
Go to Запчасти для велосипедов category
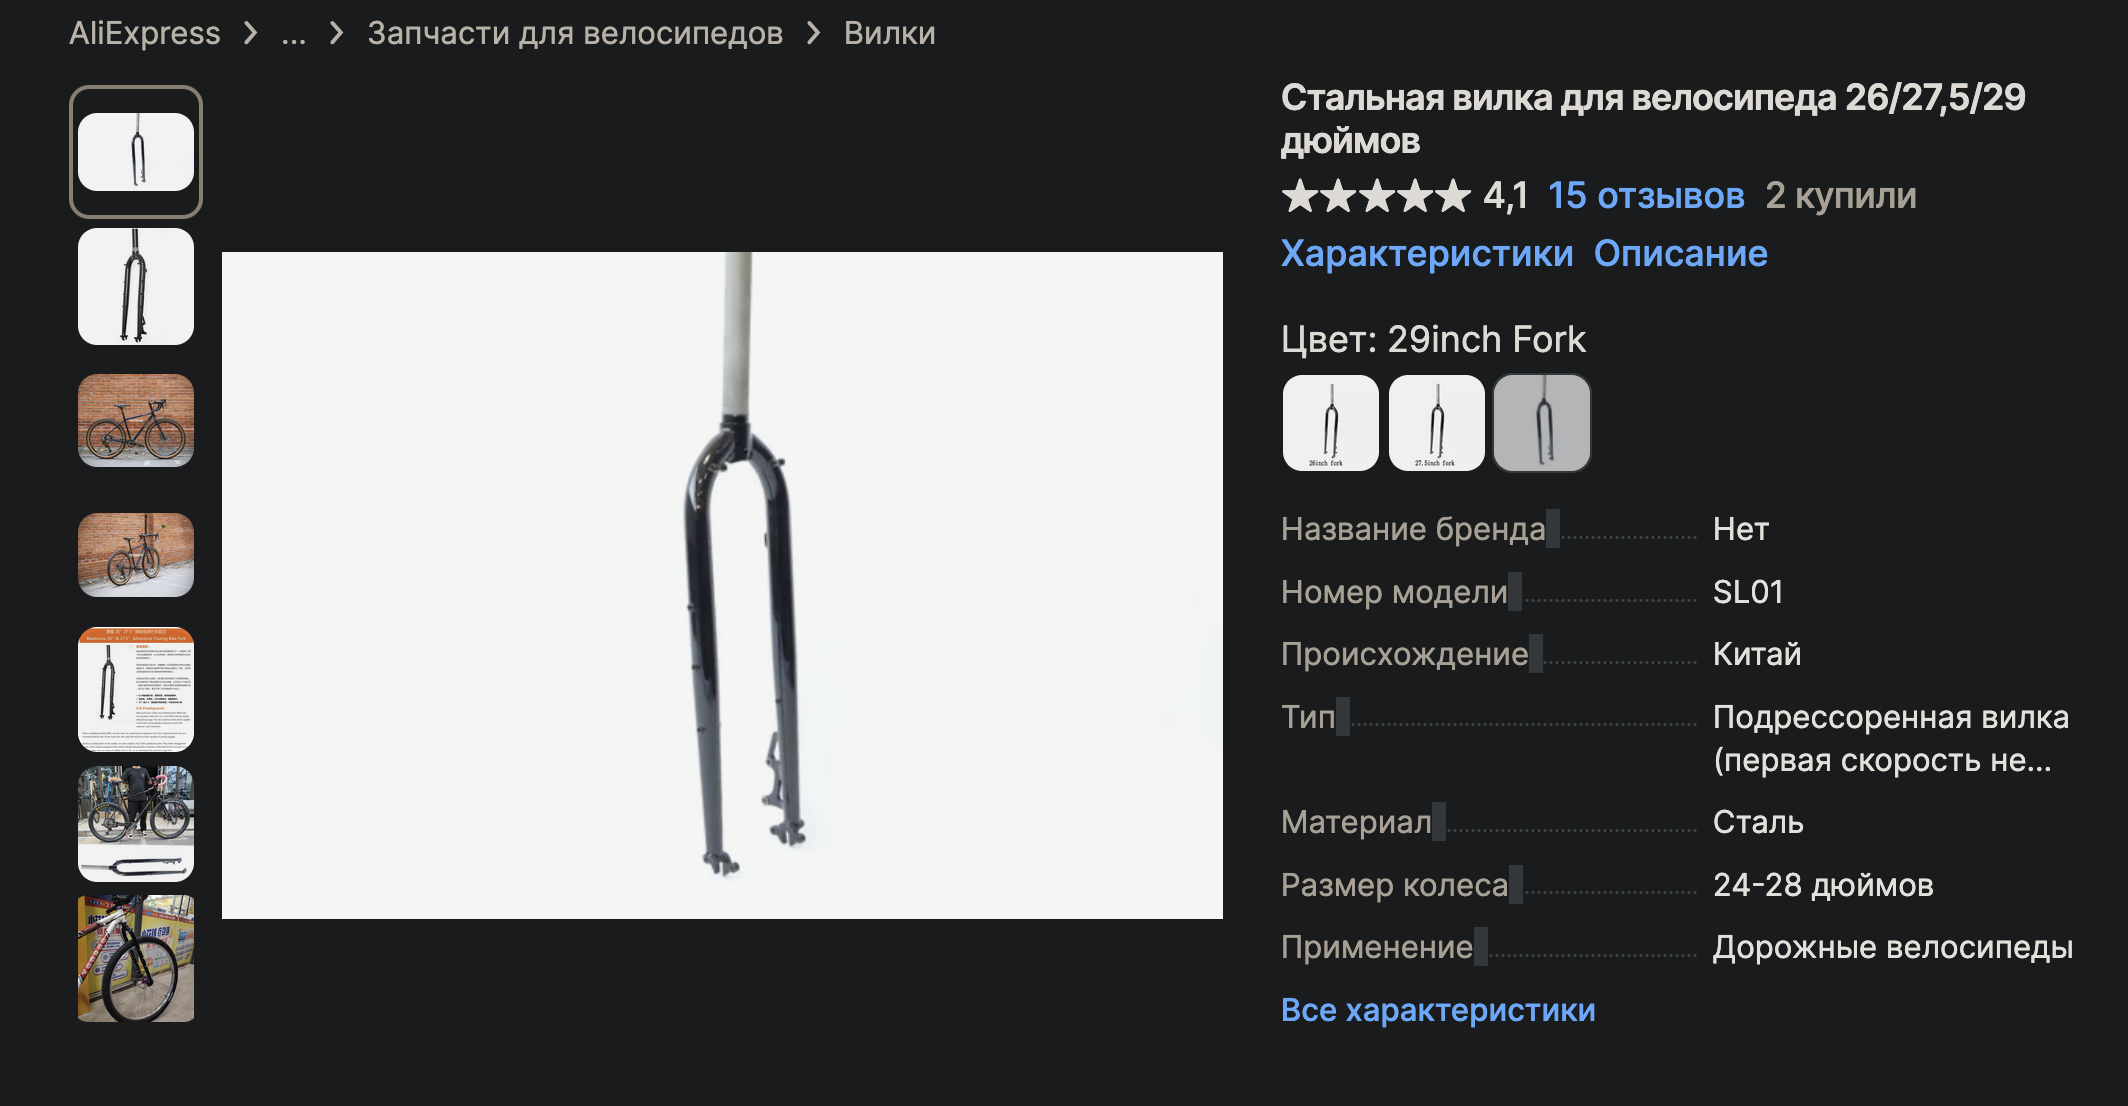point(575,33)
